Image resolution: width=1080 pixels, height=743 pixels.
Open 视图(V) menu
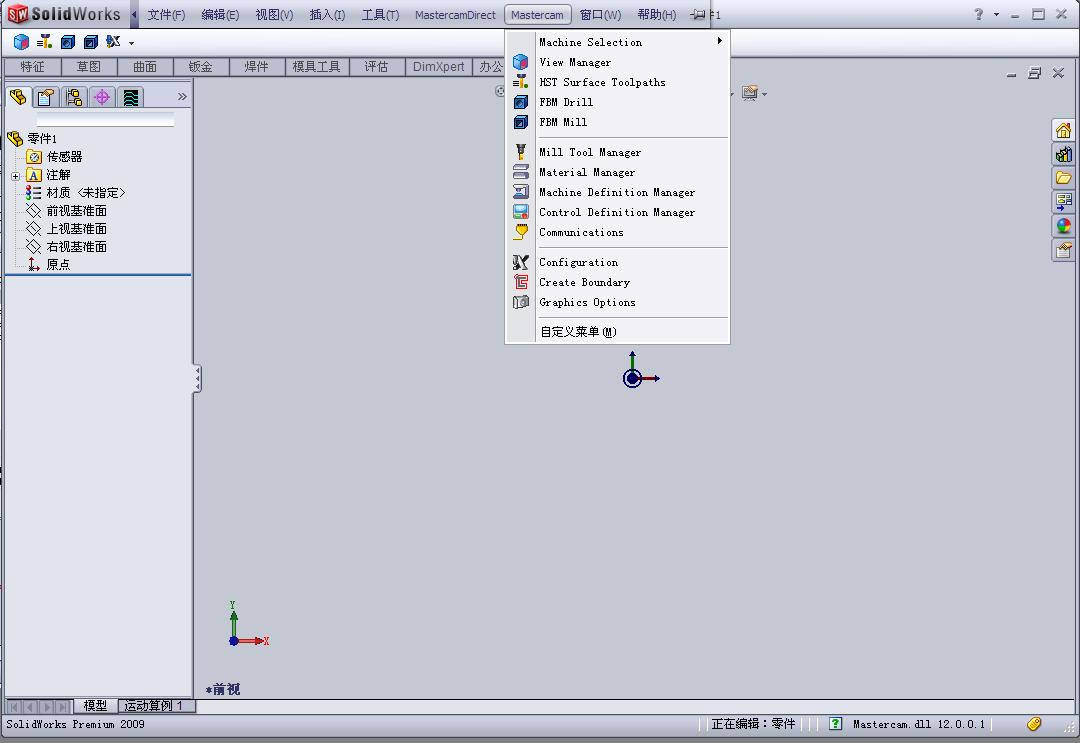coord(273,14)
